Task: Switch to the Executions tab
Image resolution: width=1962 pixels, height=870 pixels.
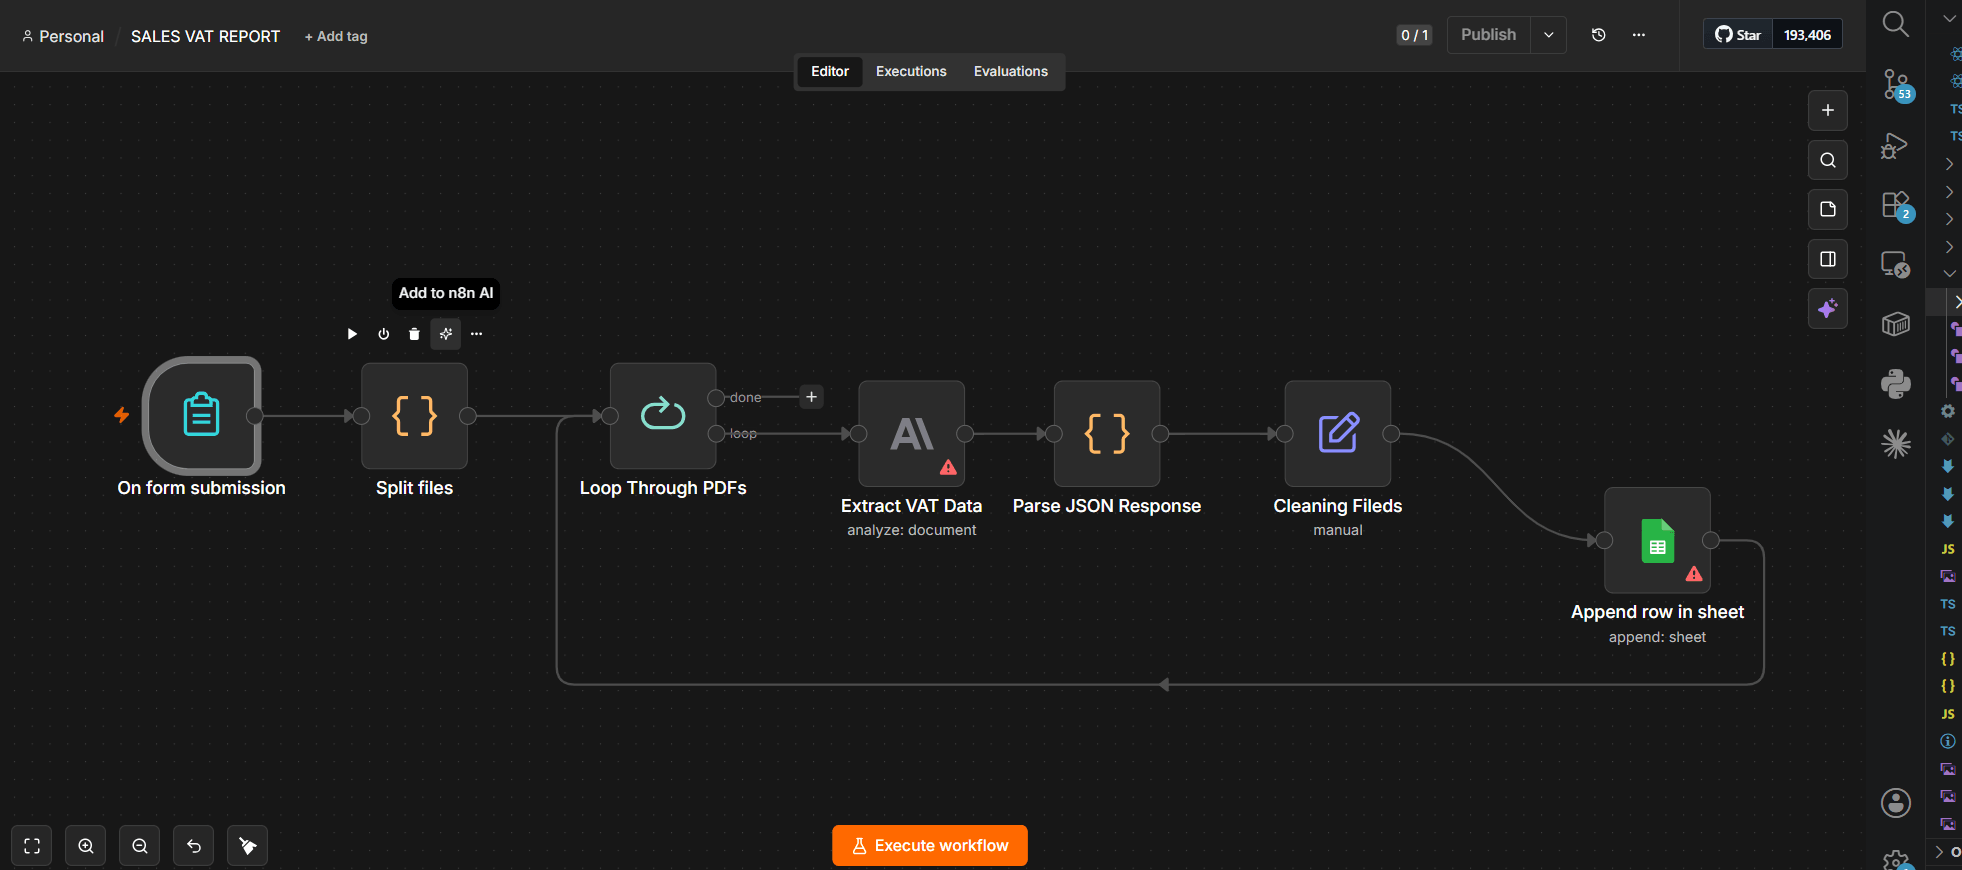Action: click(x=911, y=71)
